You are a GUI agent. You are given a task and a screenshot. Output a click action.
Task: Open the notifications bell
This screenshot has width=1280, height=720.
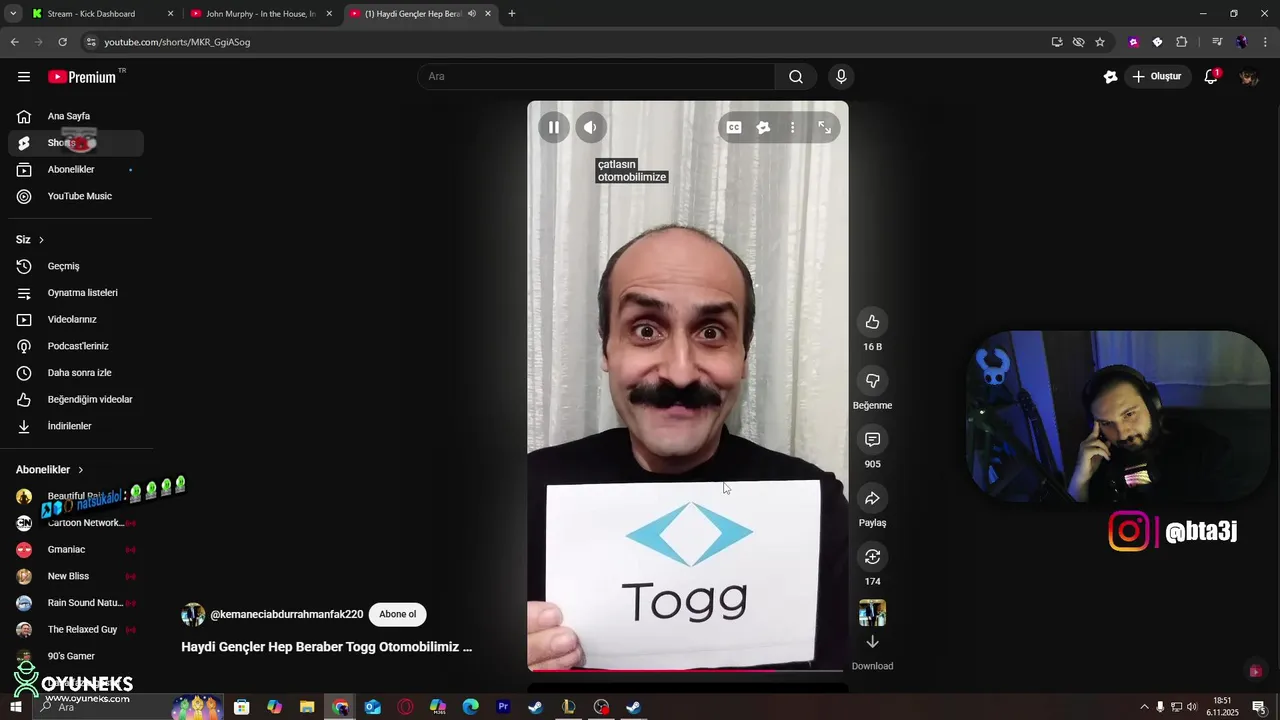pyautogui.click(x=1211, y=77)
